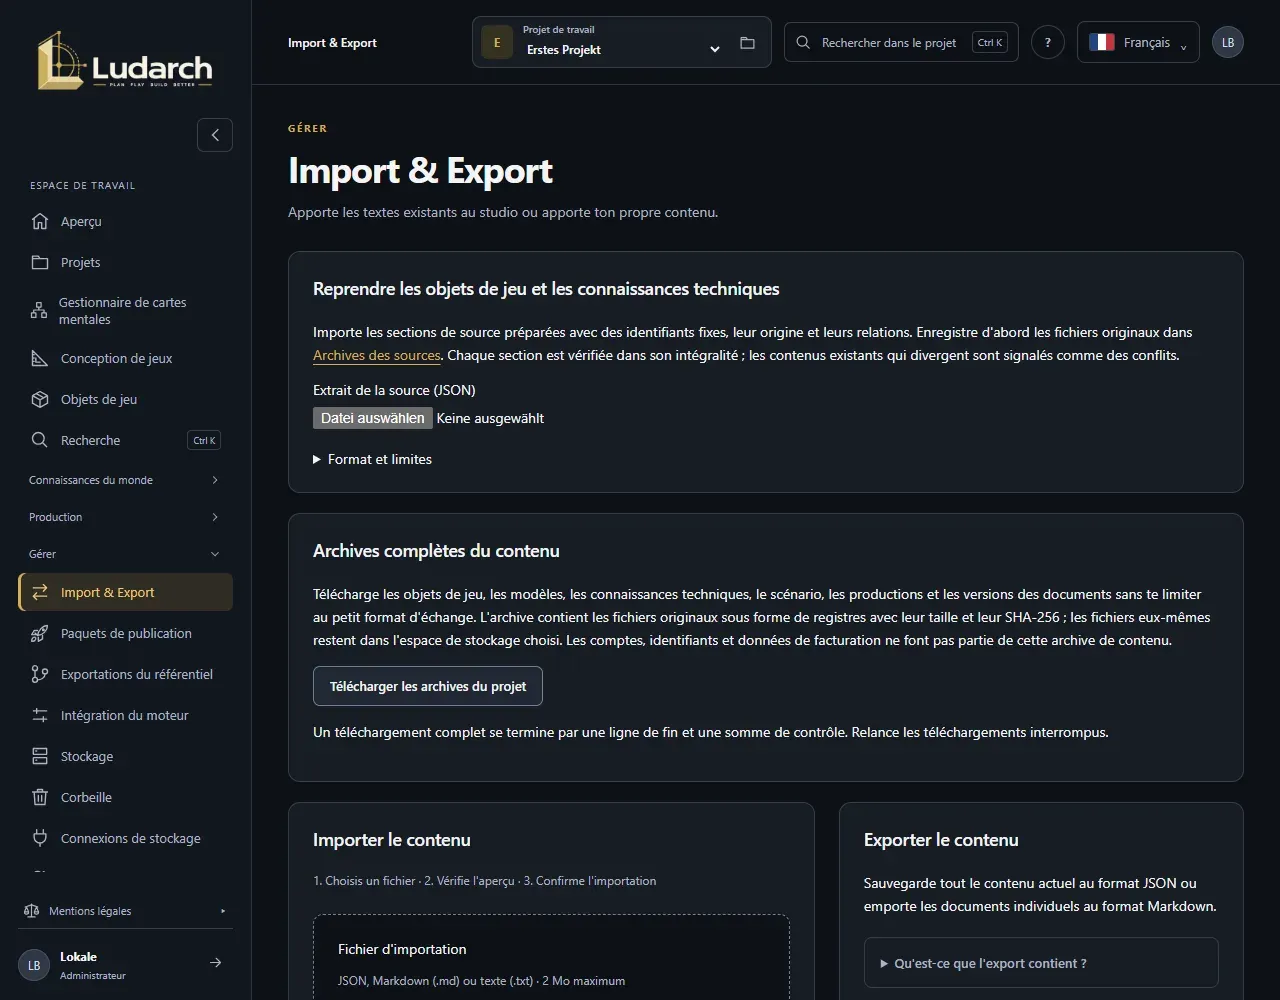Click the Datei auswählen file button

[x=373, y=418]
